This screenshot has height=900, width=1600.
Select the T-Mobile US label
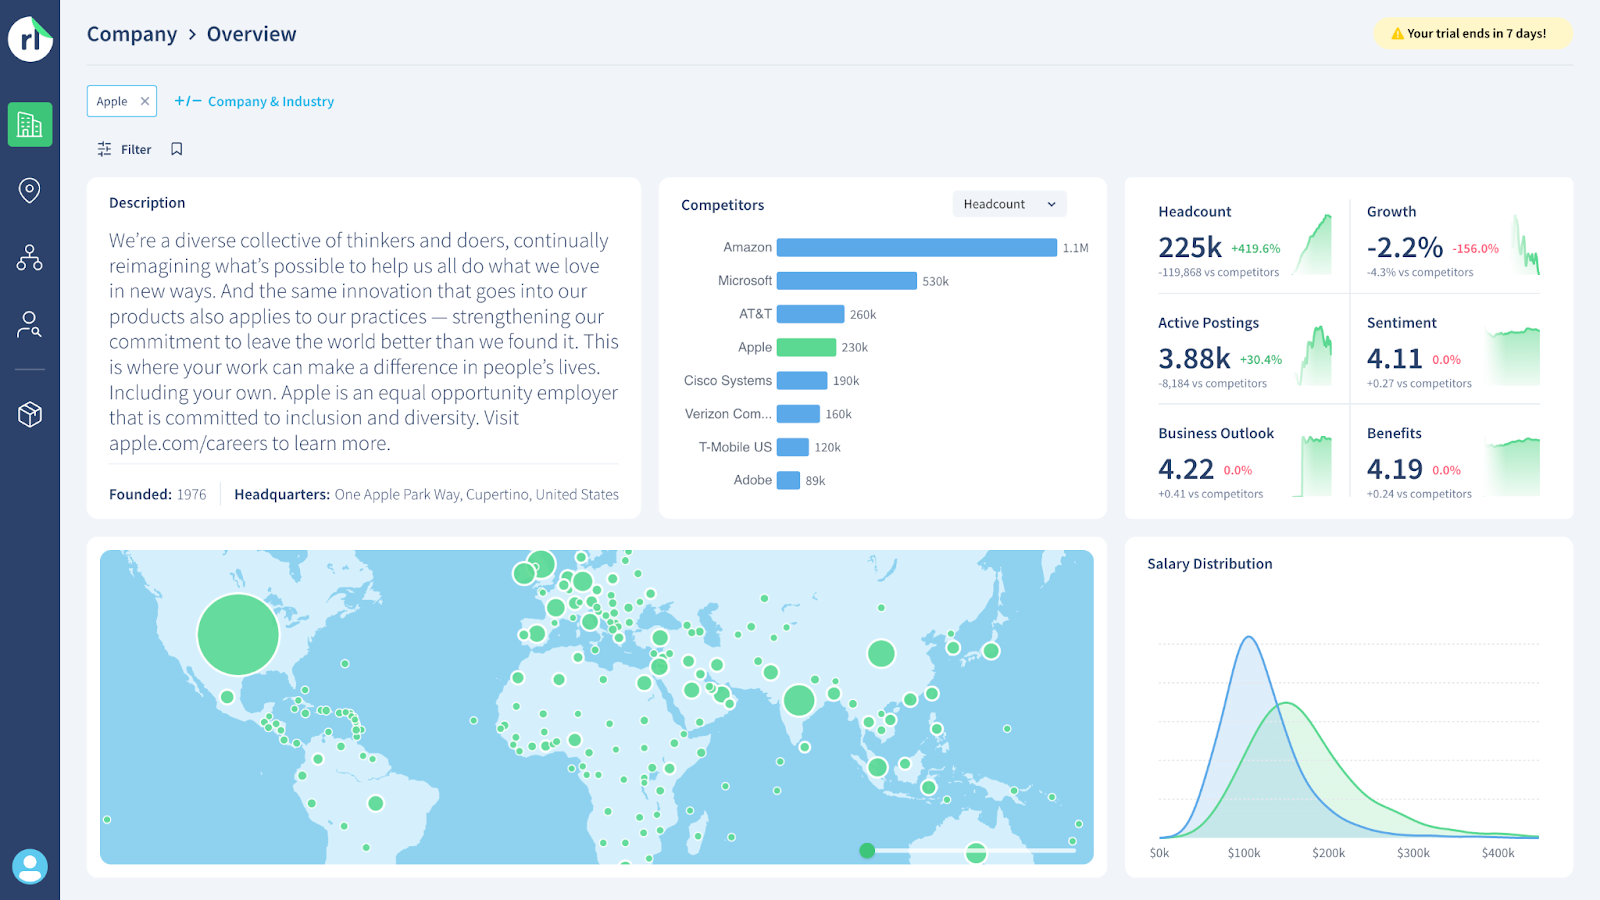pos(735,447)
